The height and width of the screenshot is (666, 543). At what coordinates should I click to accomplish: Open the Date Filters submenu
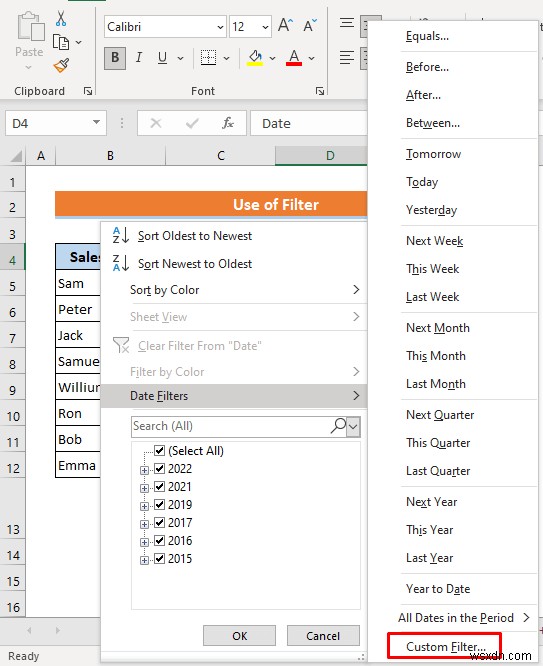234,396
